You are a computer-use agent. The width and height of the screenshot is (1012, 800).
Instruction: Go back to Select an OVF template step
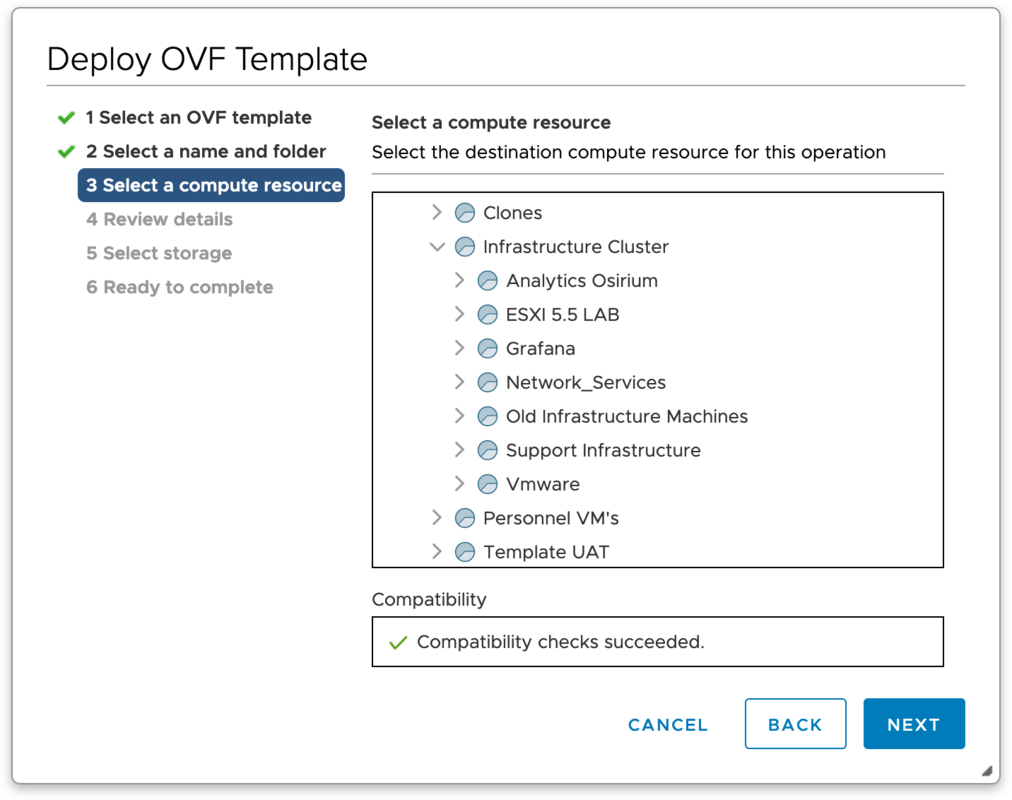198,117
